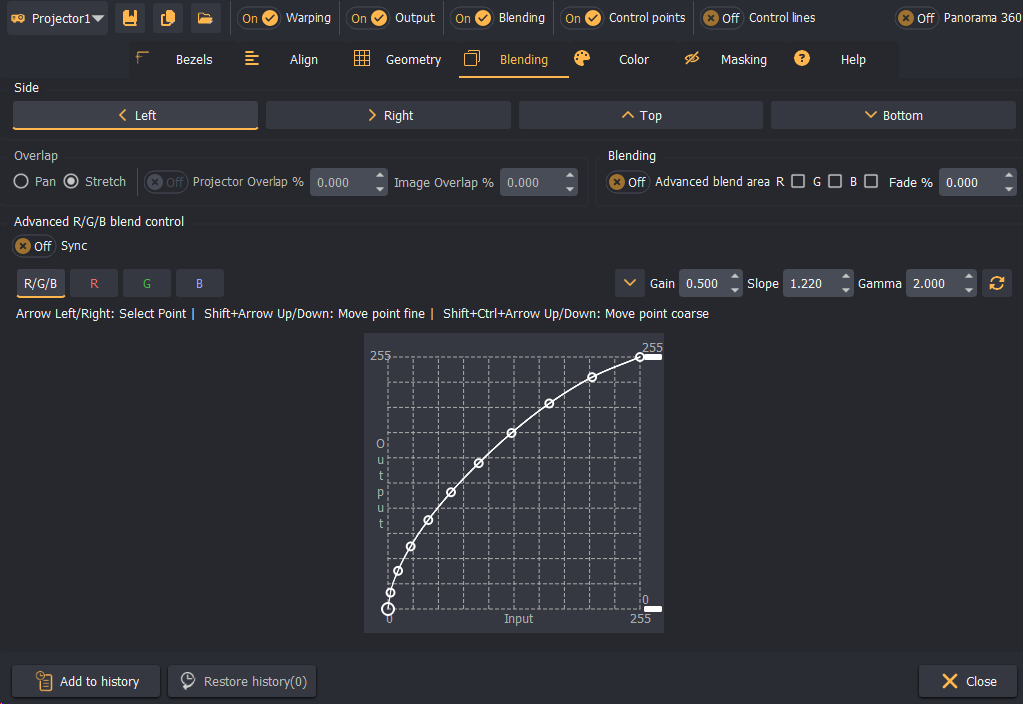Click the Close button
This screenshot has width=1023, height=704.
(968, 681)
